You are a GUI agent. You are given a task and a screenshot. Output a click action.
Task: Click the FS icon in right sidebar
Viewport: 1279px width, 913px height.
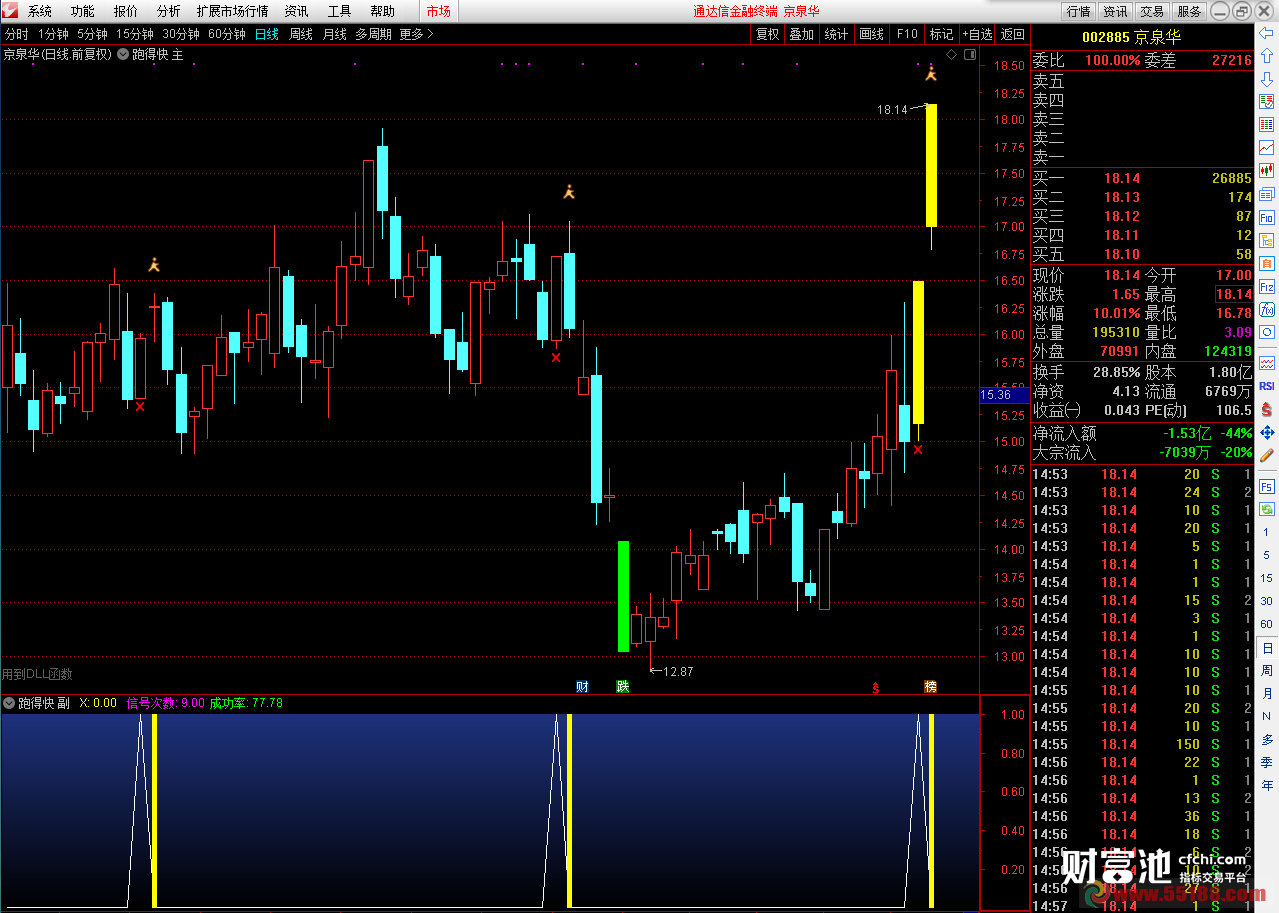coord(1266,486)
